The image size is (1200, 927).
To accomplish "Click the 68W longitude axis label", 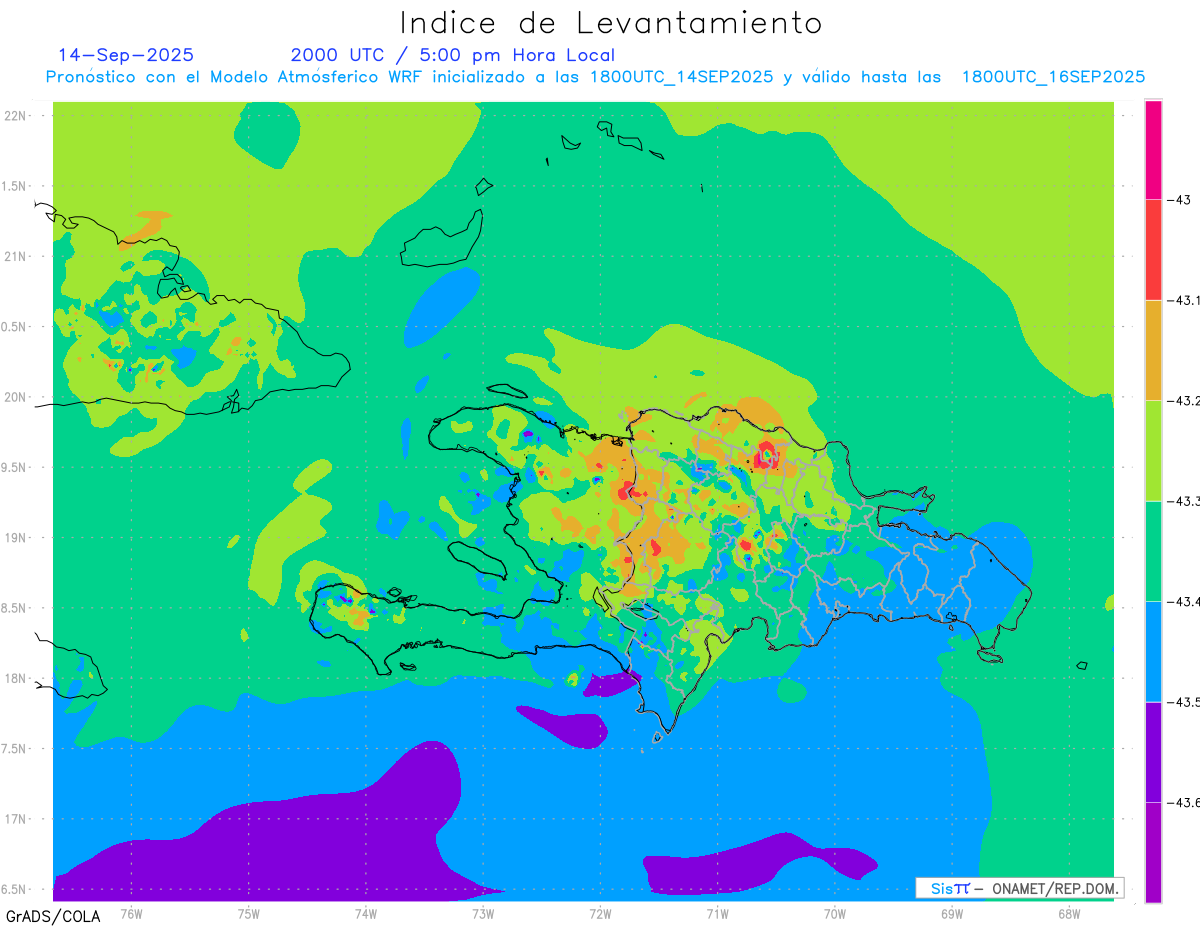I will point(1069,913).
